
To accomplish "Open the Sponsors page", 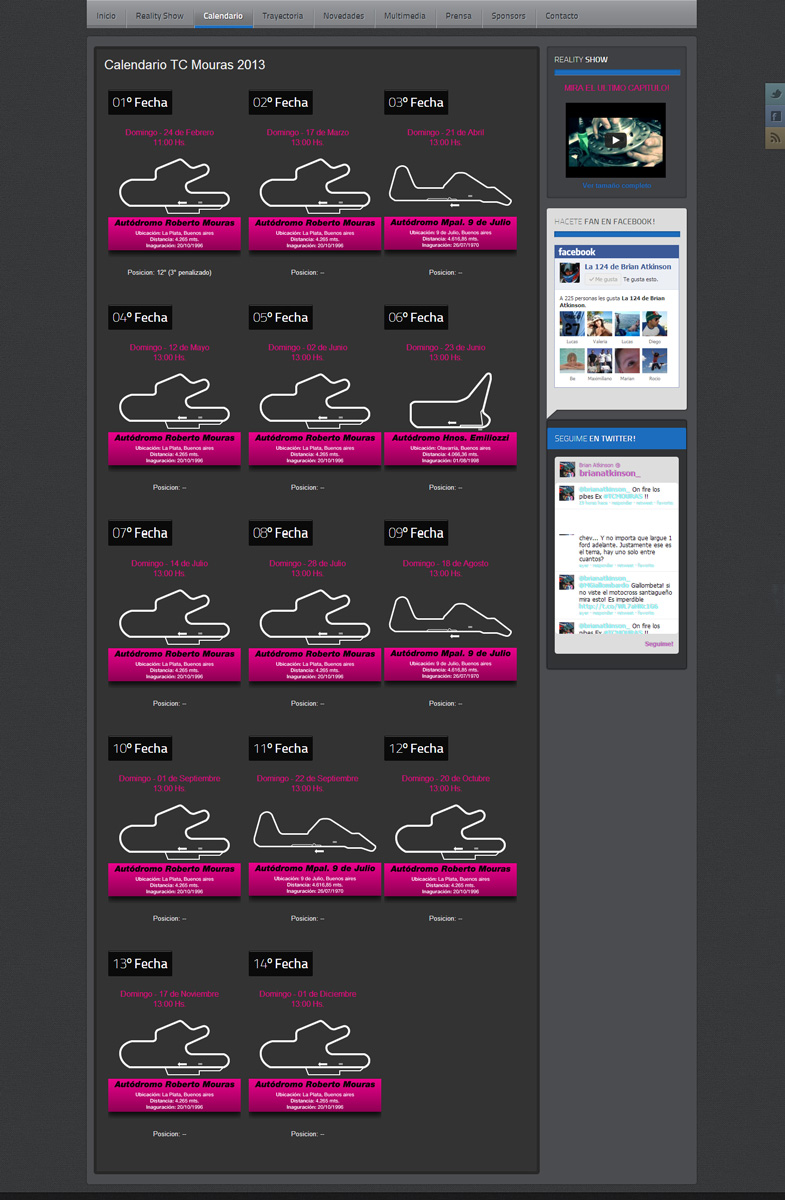I will (x=508, y=16).
